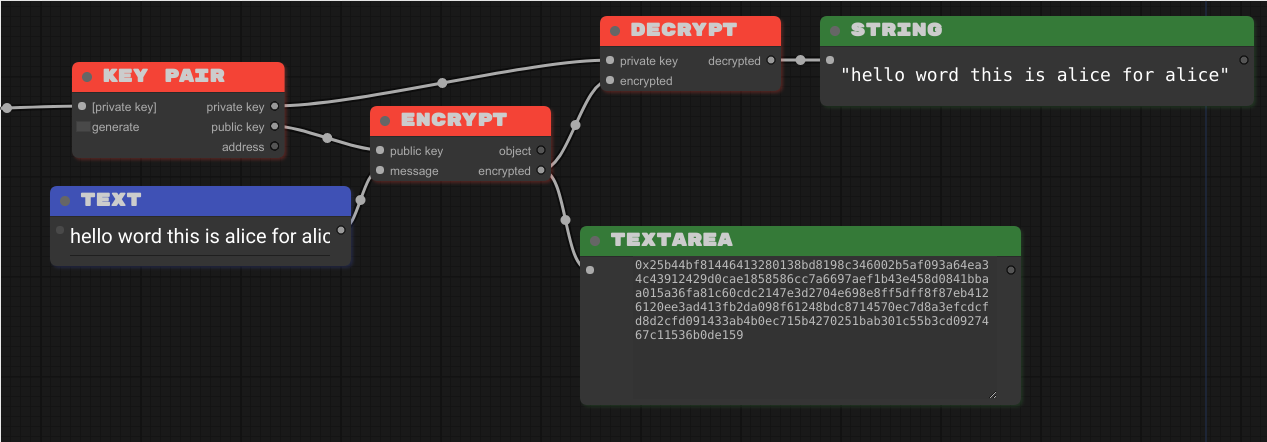Click the Decrypt node title dot
The height and width of the screenshot is (442, 1267).
615,30
